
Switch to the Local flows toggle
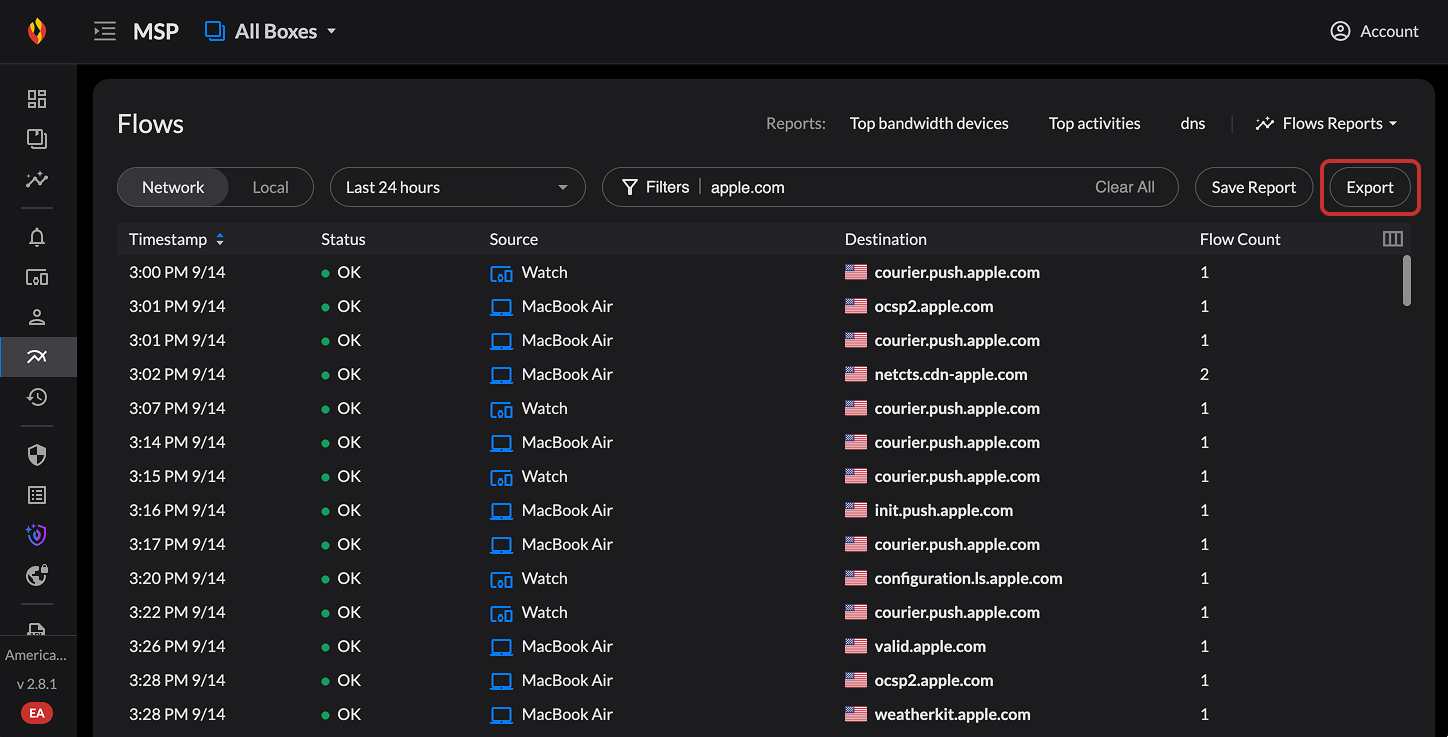(x=270, y=187)
